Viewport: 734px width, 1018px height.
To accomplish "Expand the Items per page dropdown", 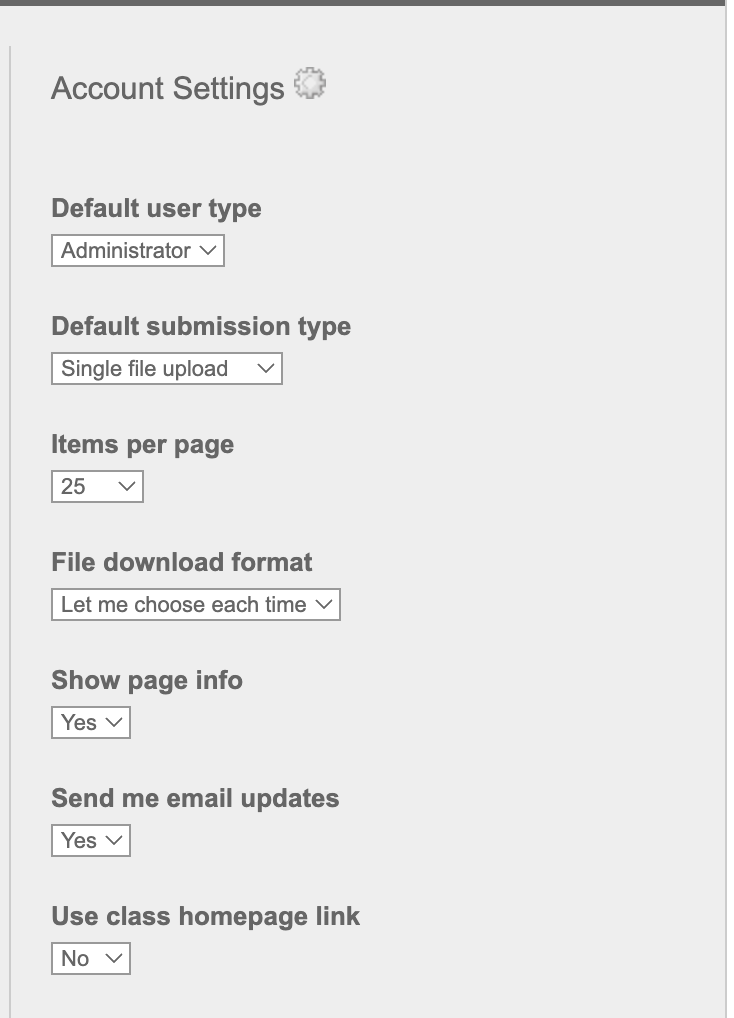I will [97, 487].
